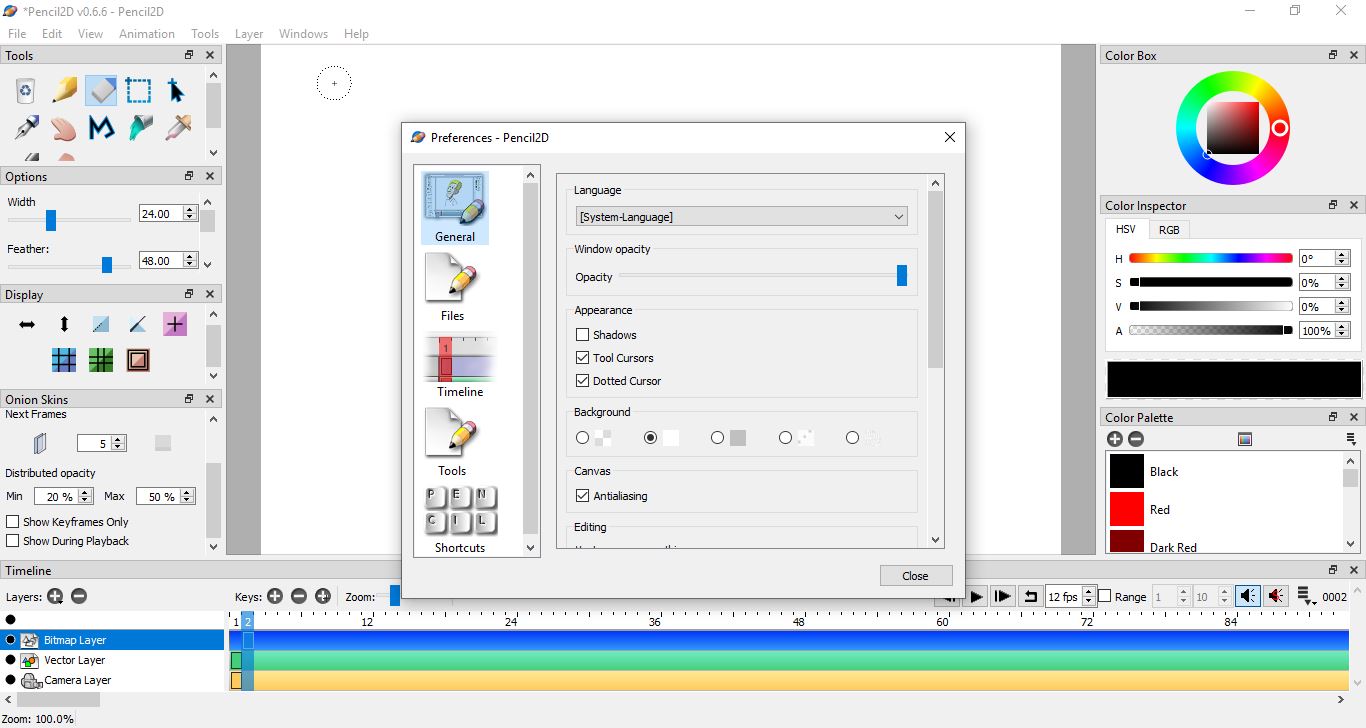Duplicate the current keyframe
Viewport: 1366px width, 728px height.
[x=323, y=596]
